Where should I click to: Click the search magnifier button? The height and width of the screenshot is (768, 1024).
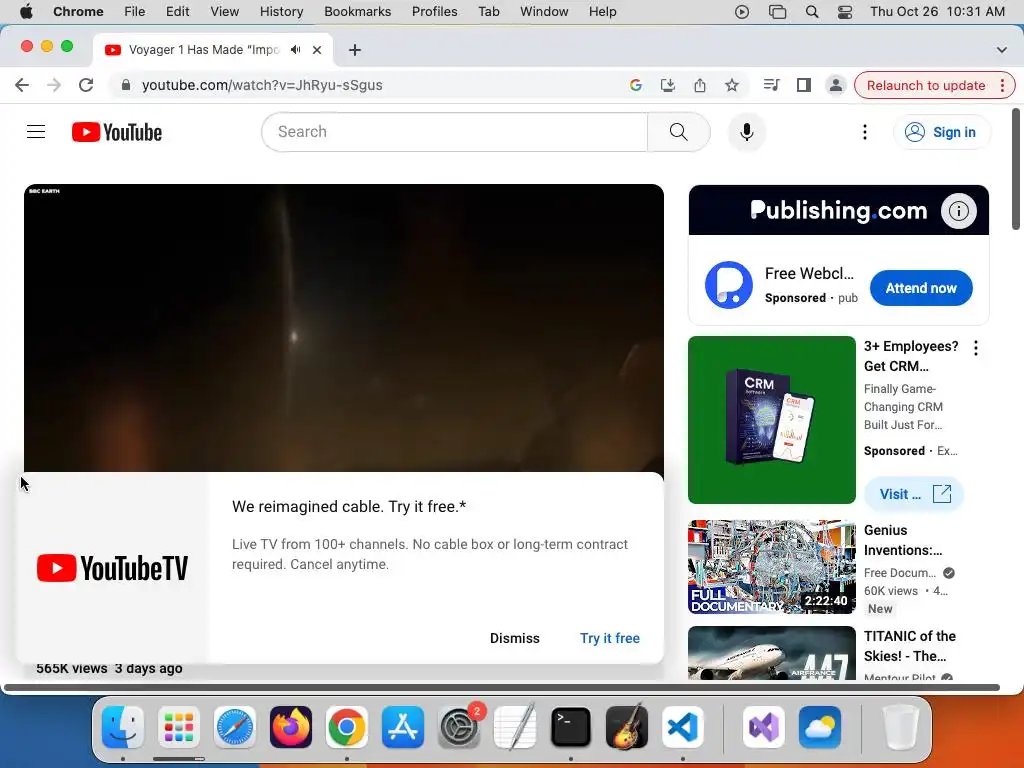click(x=679, y=132)
